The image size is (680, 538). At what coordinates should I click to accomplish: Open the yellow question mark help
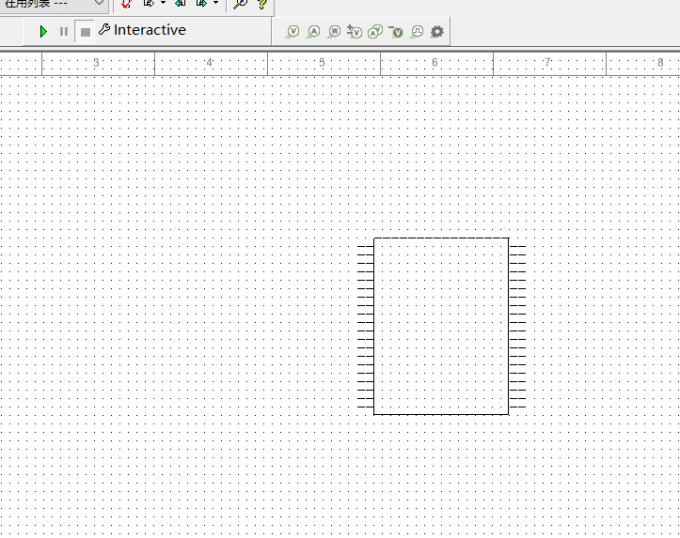[x=262, y=4]
